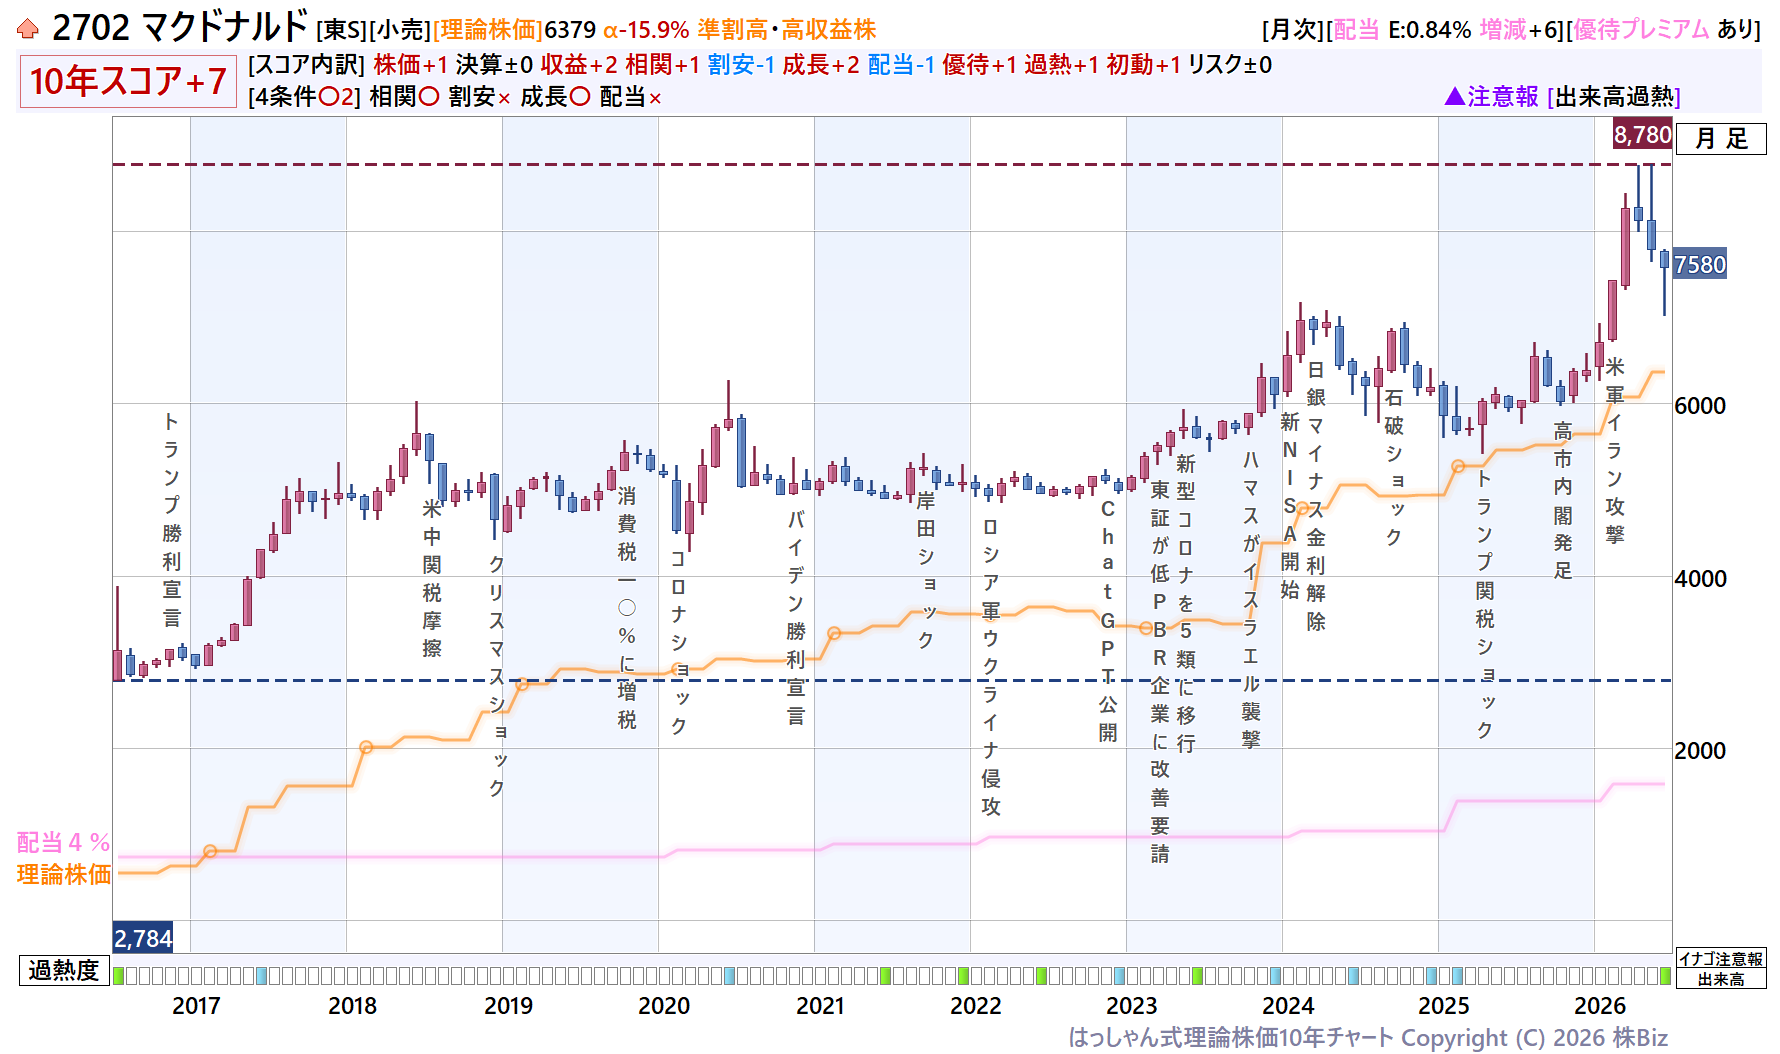Click the クリスマスショック event label
This screenshot has width=1780, height=1054.
coord(497,676)
